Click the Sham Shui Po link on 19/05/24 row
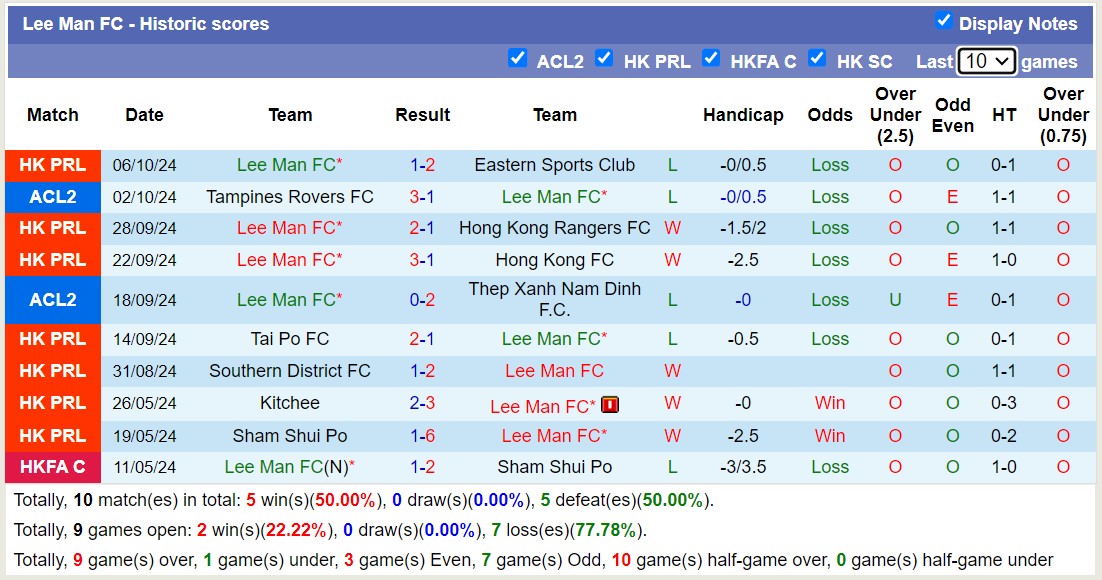The width and height of the screenshot is (1102, 580). (290, 435)
